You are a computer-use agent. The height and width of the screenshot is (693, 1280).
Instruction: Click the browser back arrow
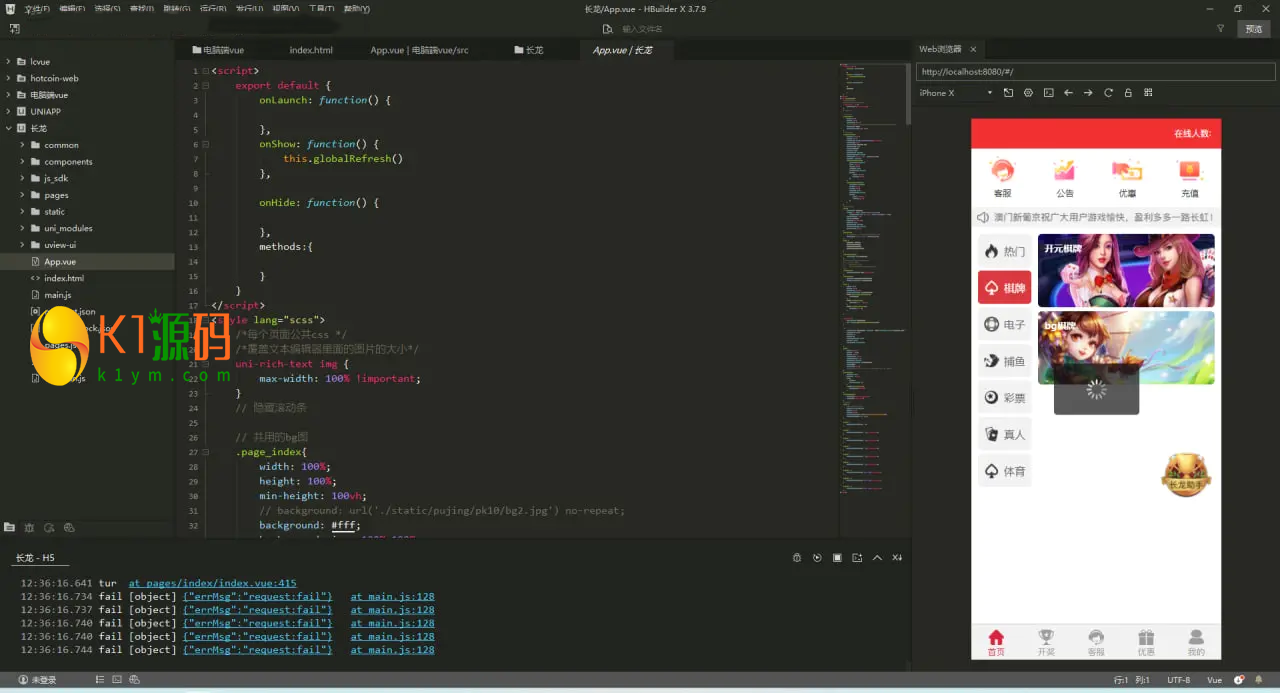[x=1068, y=93]
